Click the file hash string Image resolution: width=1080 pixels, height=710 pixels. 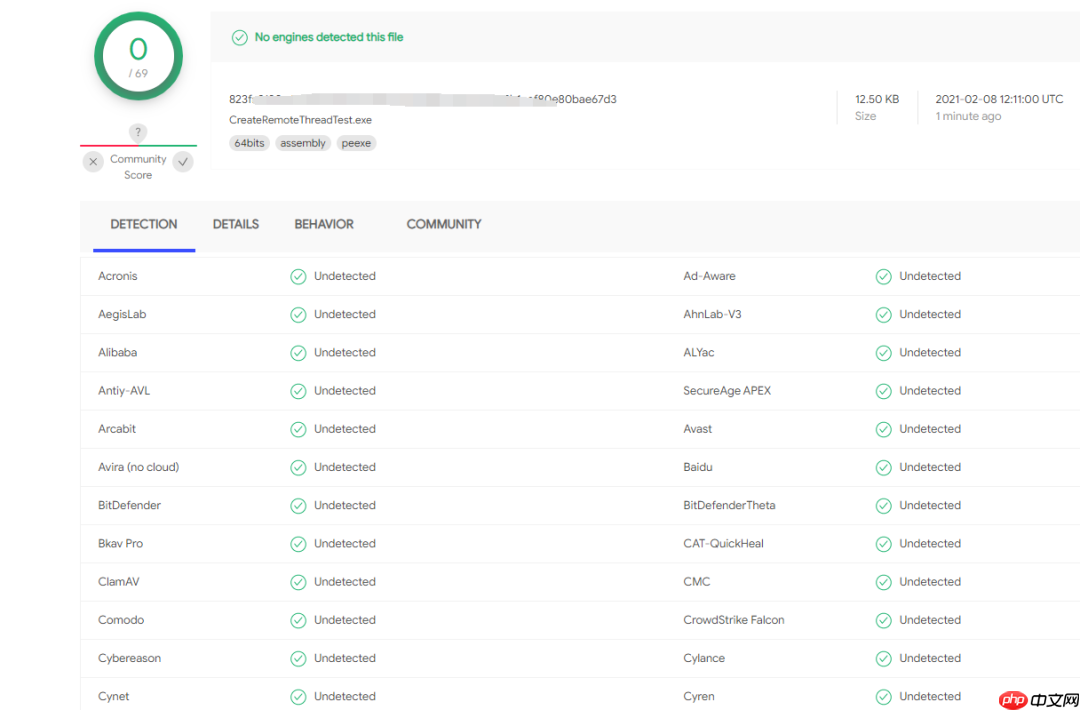pyautogui.click(x=422, y=99)
